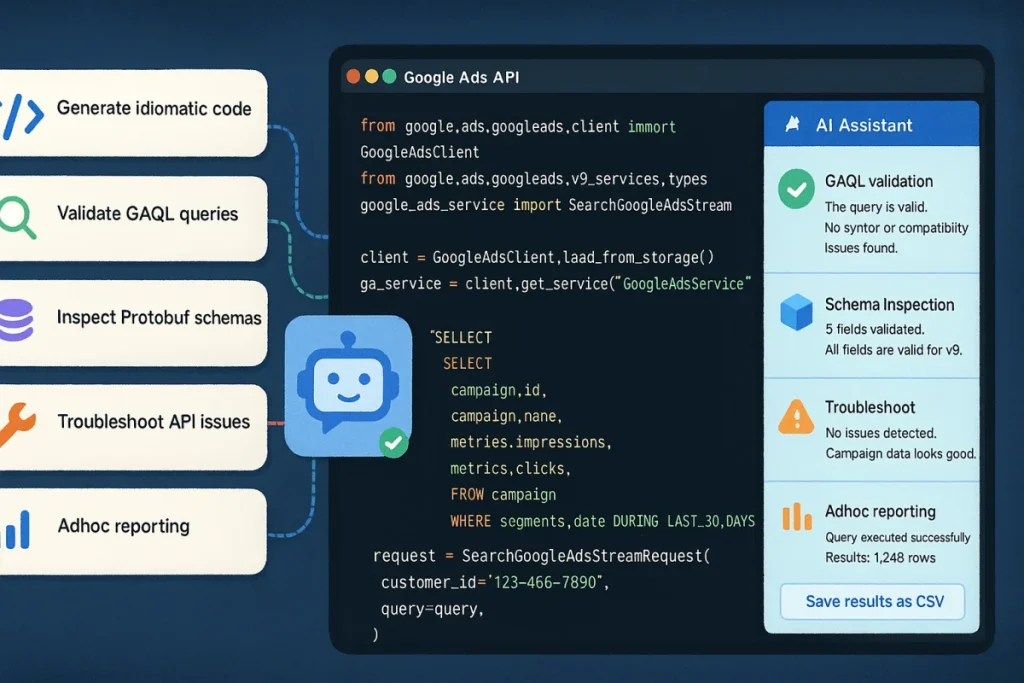Click the orange wrench icon for troubleshooting
This screenshot has height=683, width=1024.
[x=17, y=424]
